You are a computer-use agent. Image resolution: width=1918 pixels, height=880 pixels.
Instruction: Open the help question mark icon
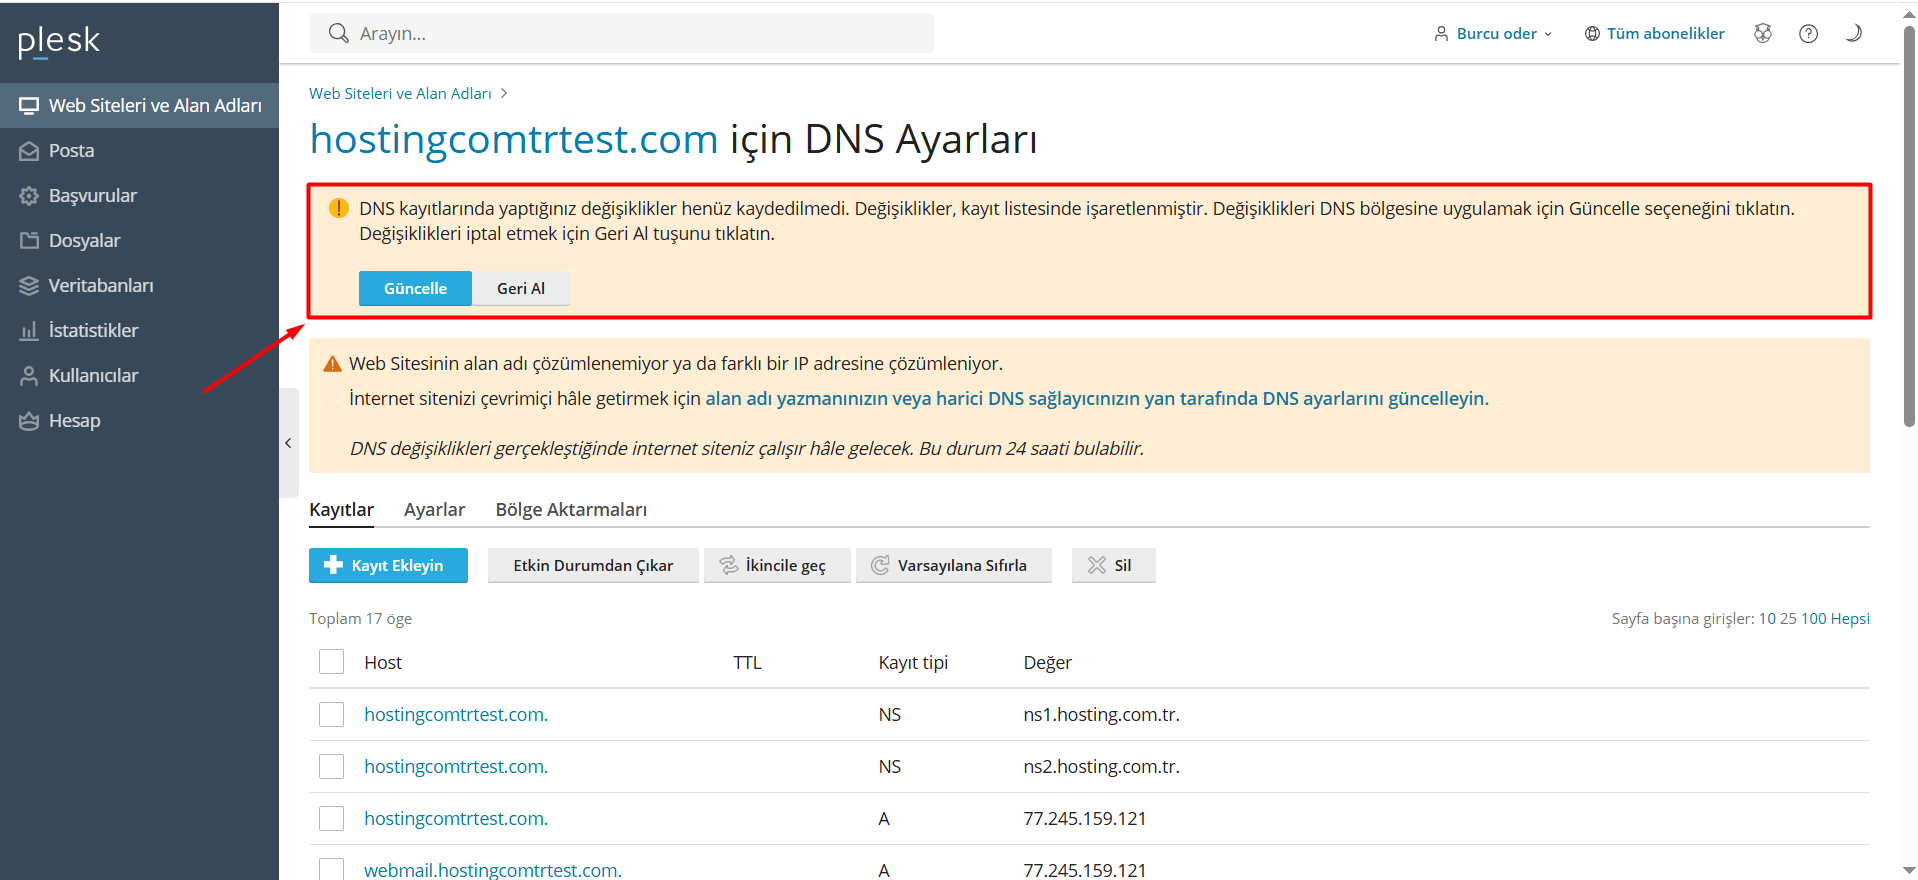pyautogui.click(x=1808, y=33)
